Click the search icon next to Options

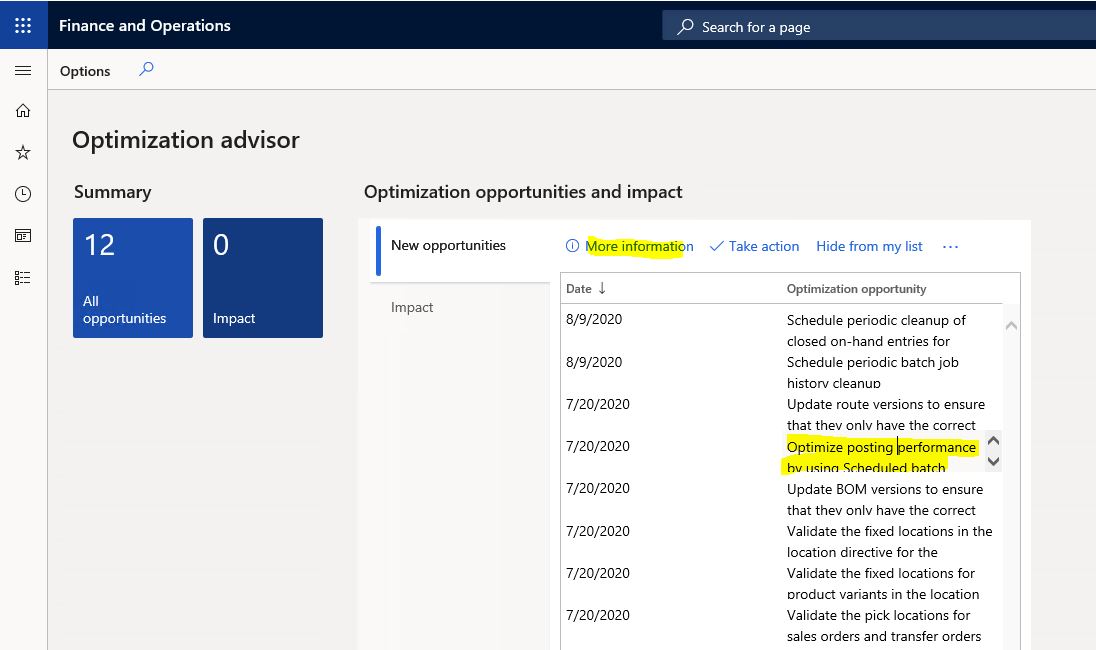146,69
